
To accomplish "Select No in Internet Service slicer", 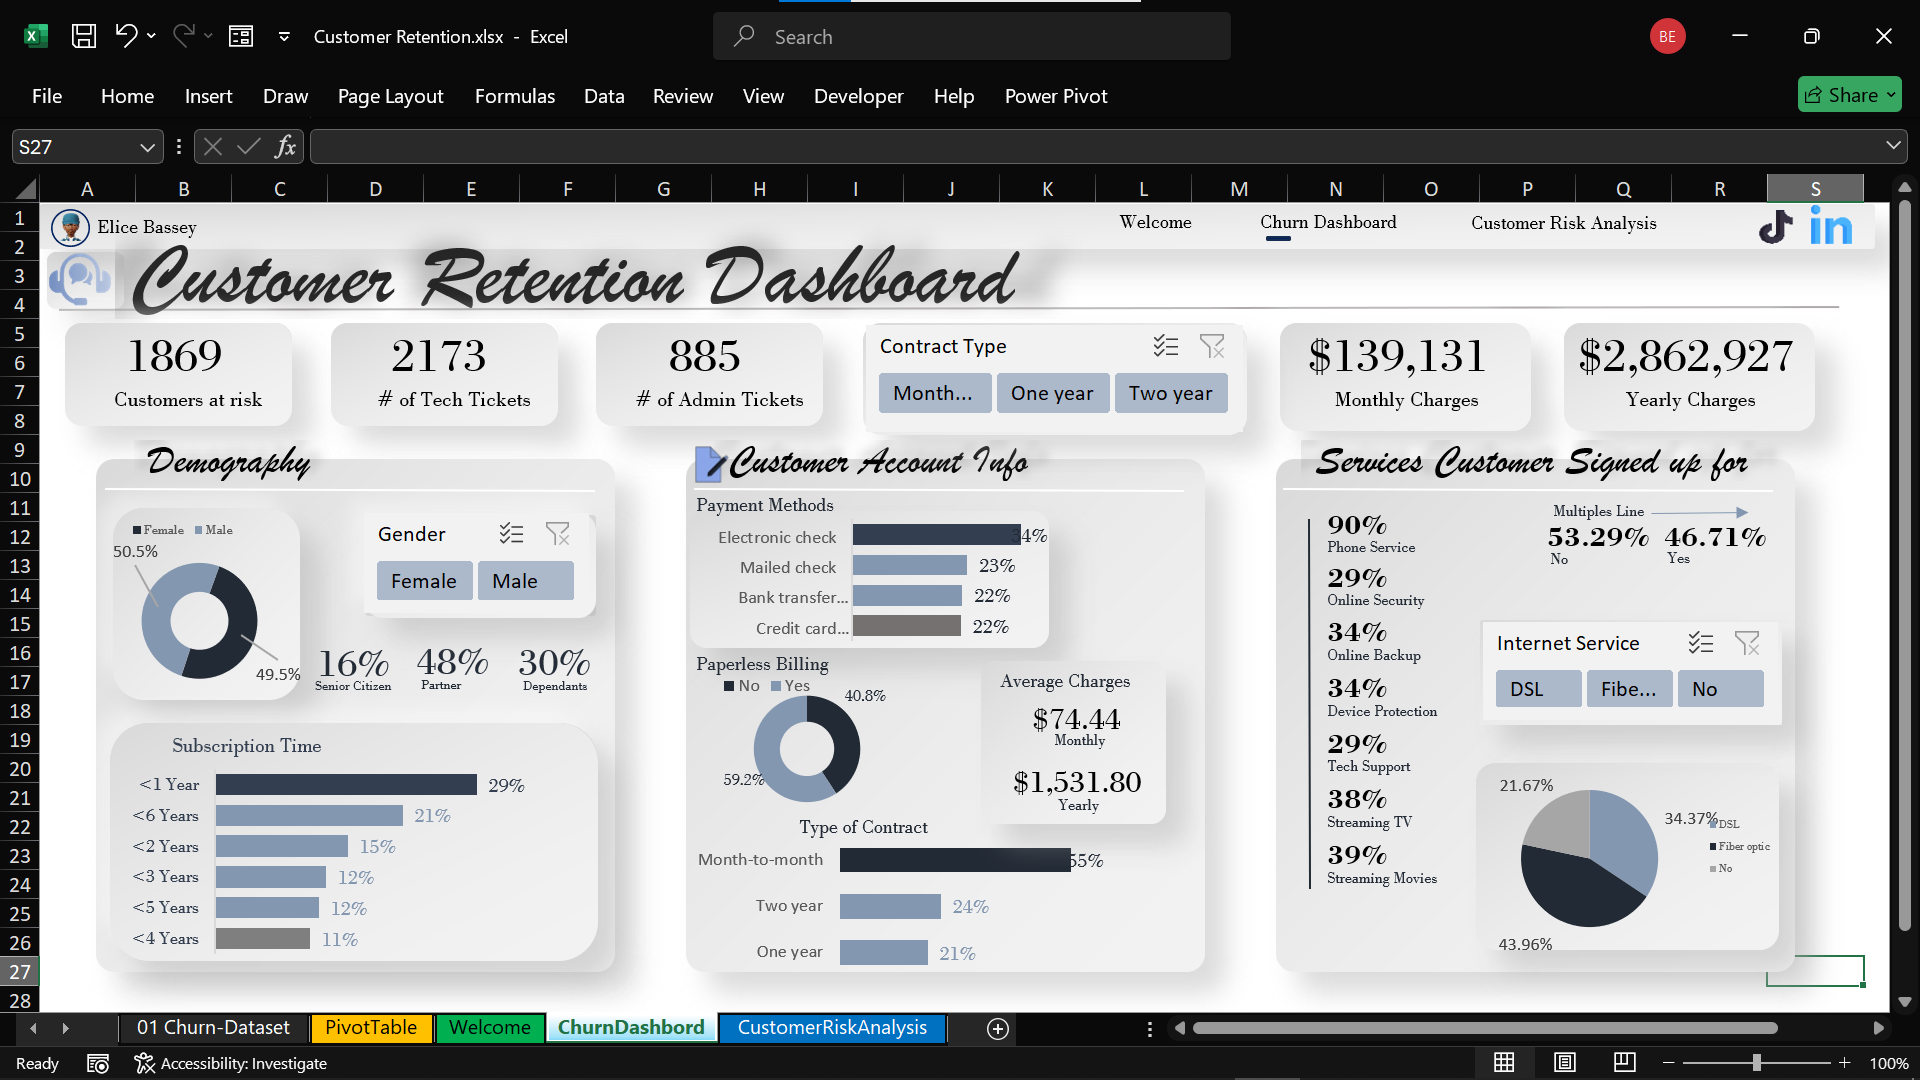I will [1720, 689].
